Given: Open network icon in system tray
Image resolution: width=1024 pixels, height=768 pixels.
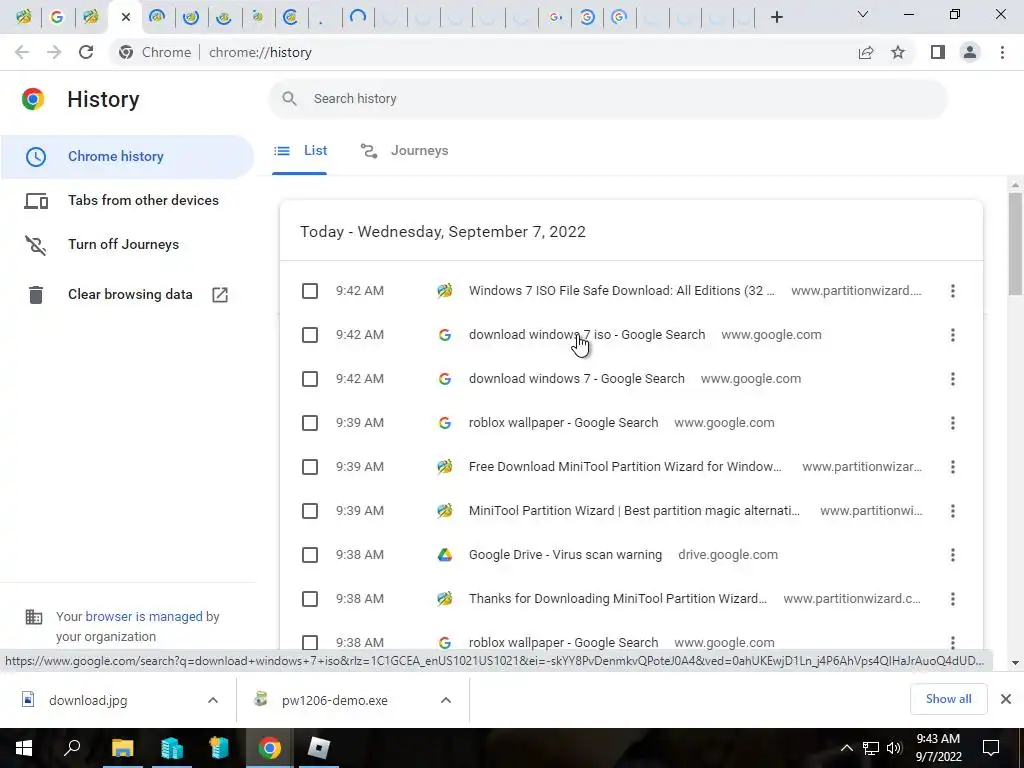Looking at the screenshot, I should tap(871, 748).
